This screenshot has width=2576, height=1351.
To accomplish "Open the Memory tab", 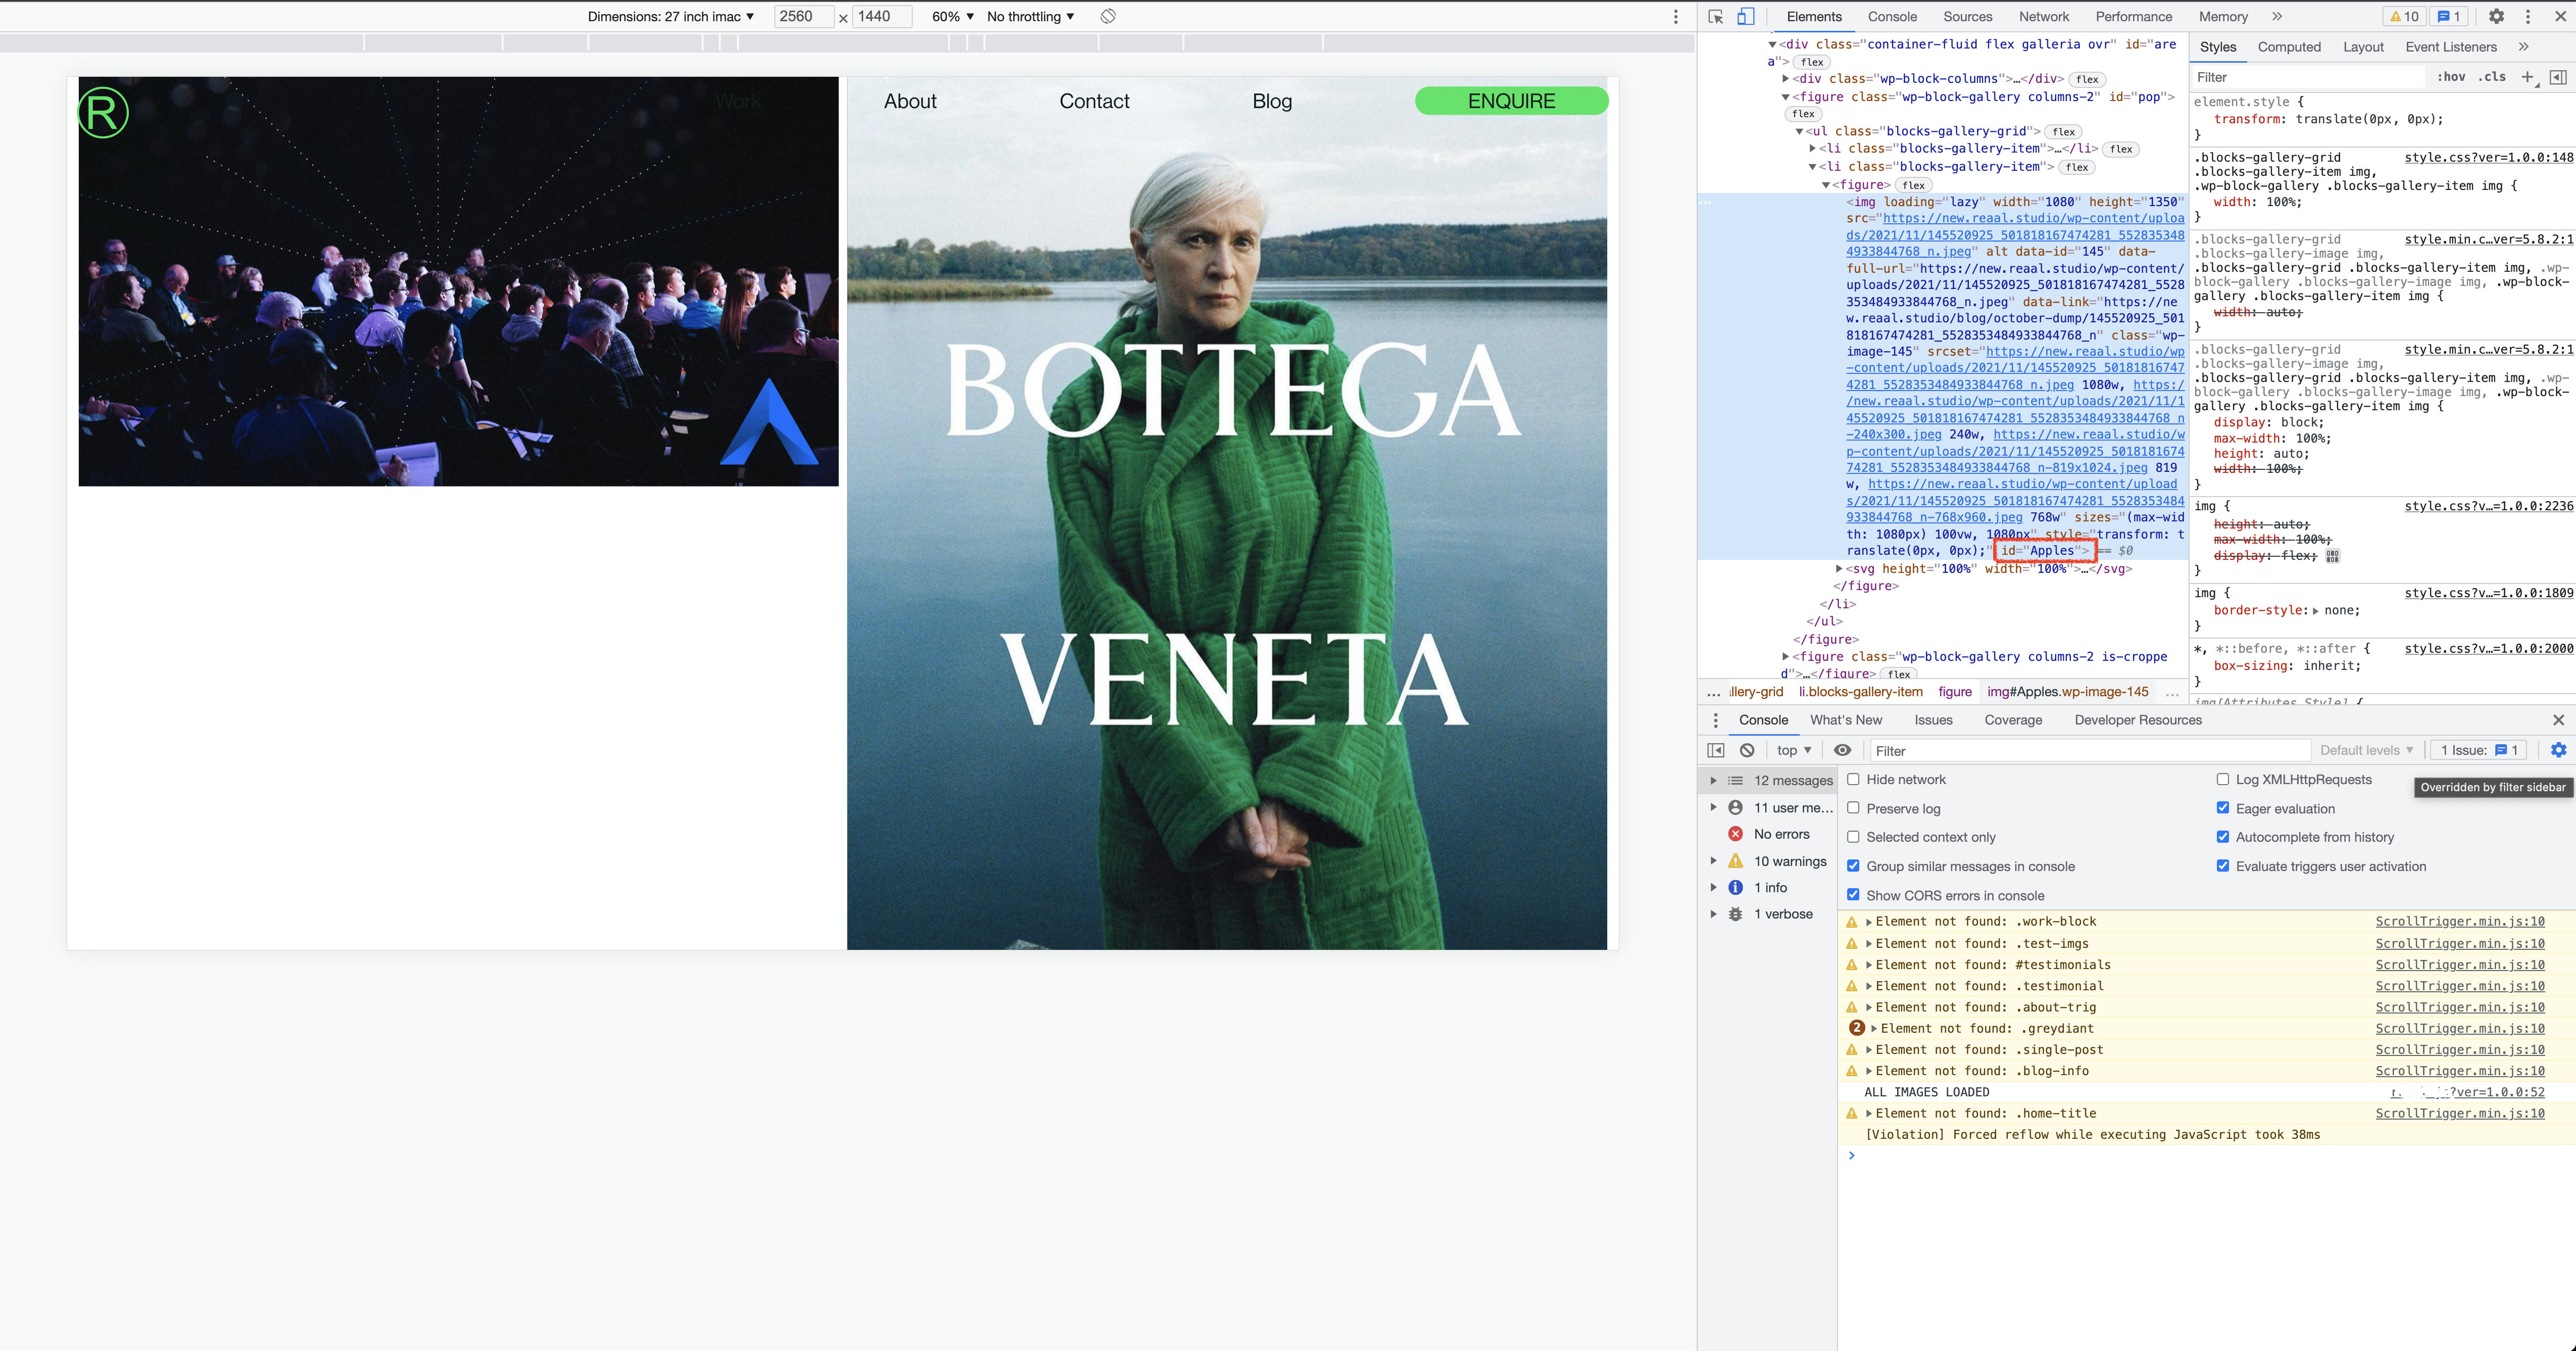I will pos(2222,17).
